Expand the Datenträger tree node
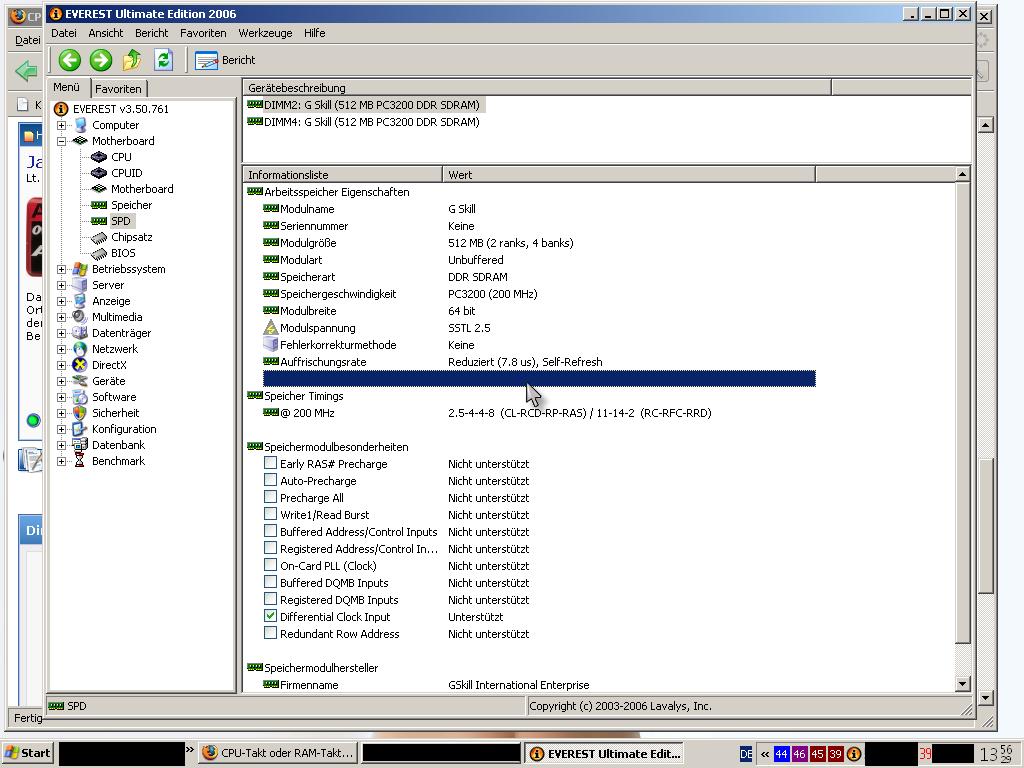The height and width of the screenshot is (768, 1024). [61, 333]
